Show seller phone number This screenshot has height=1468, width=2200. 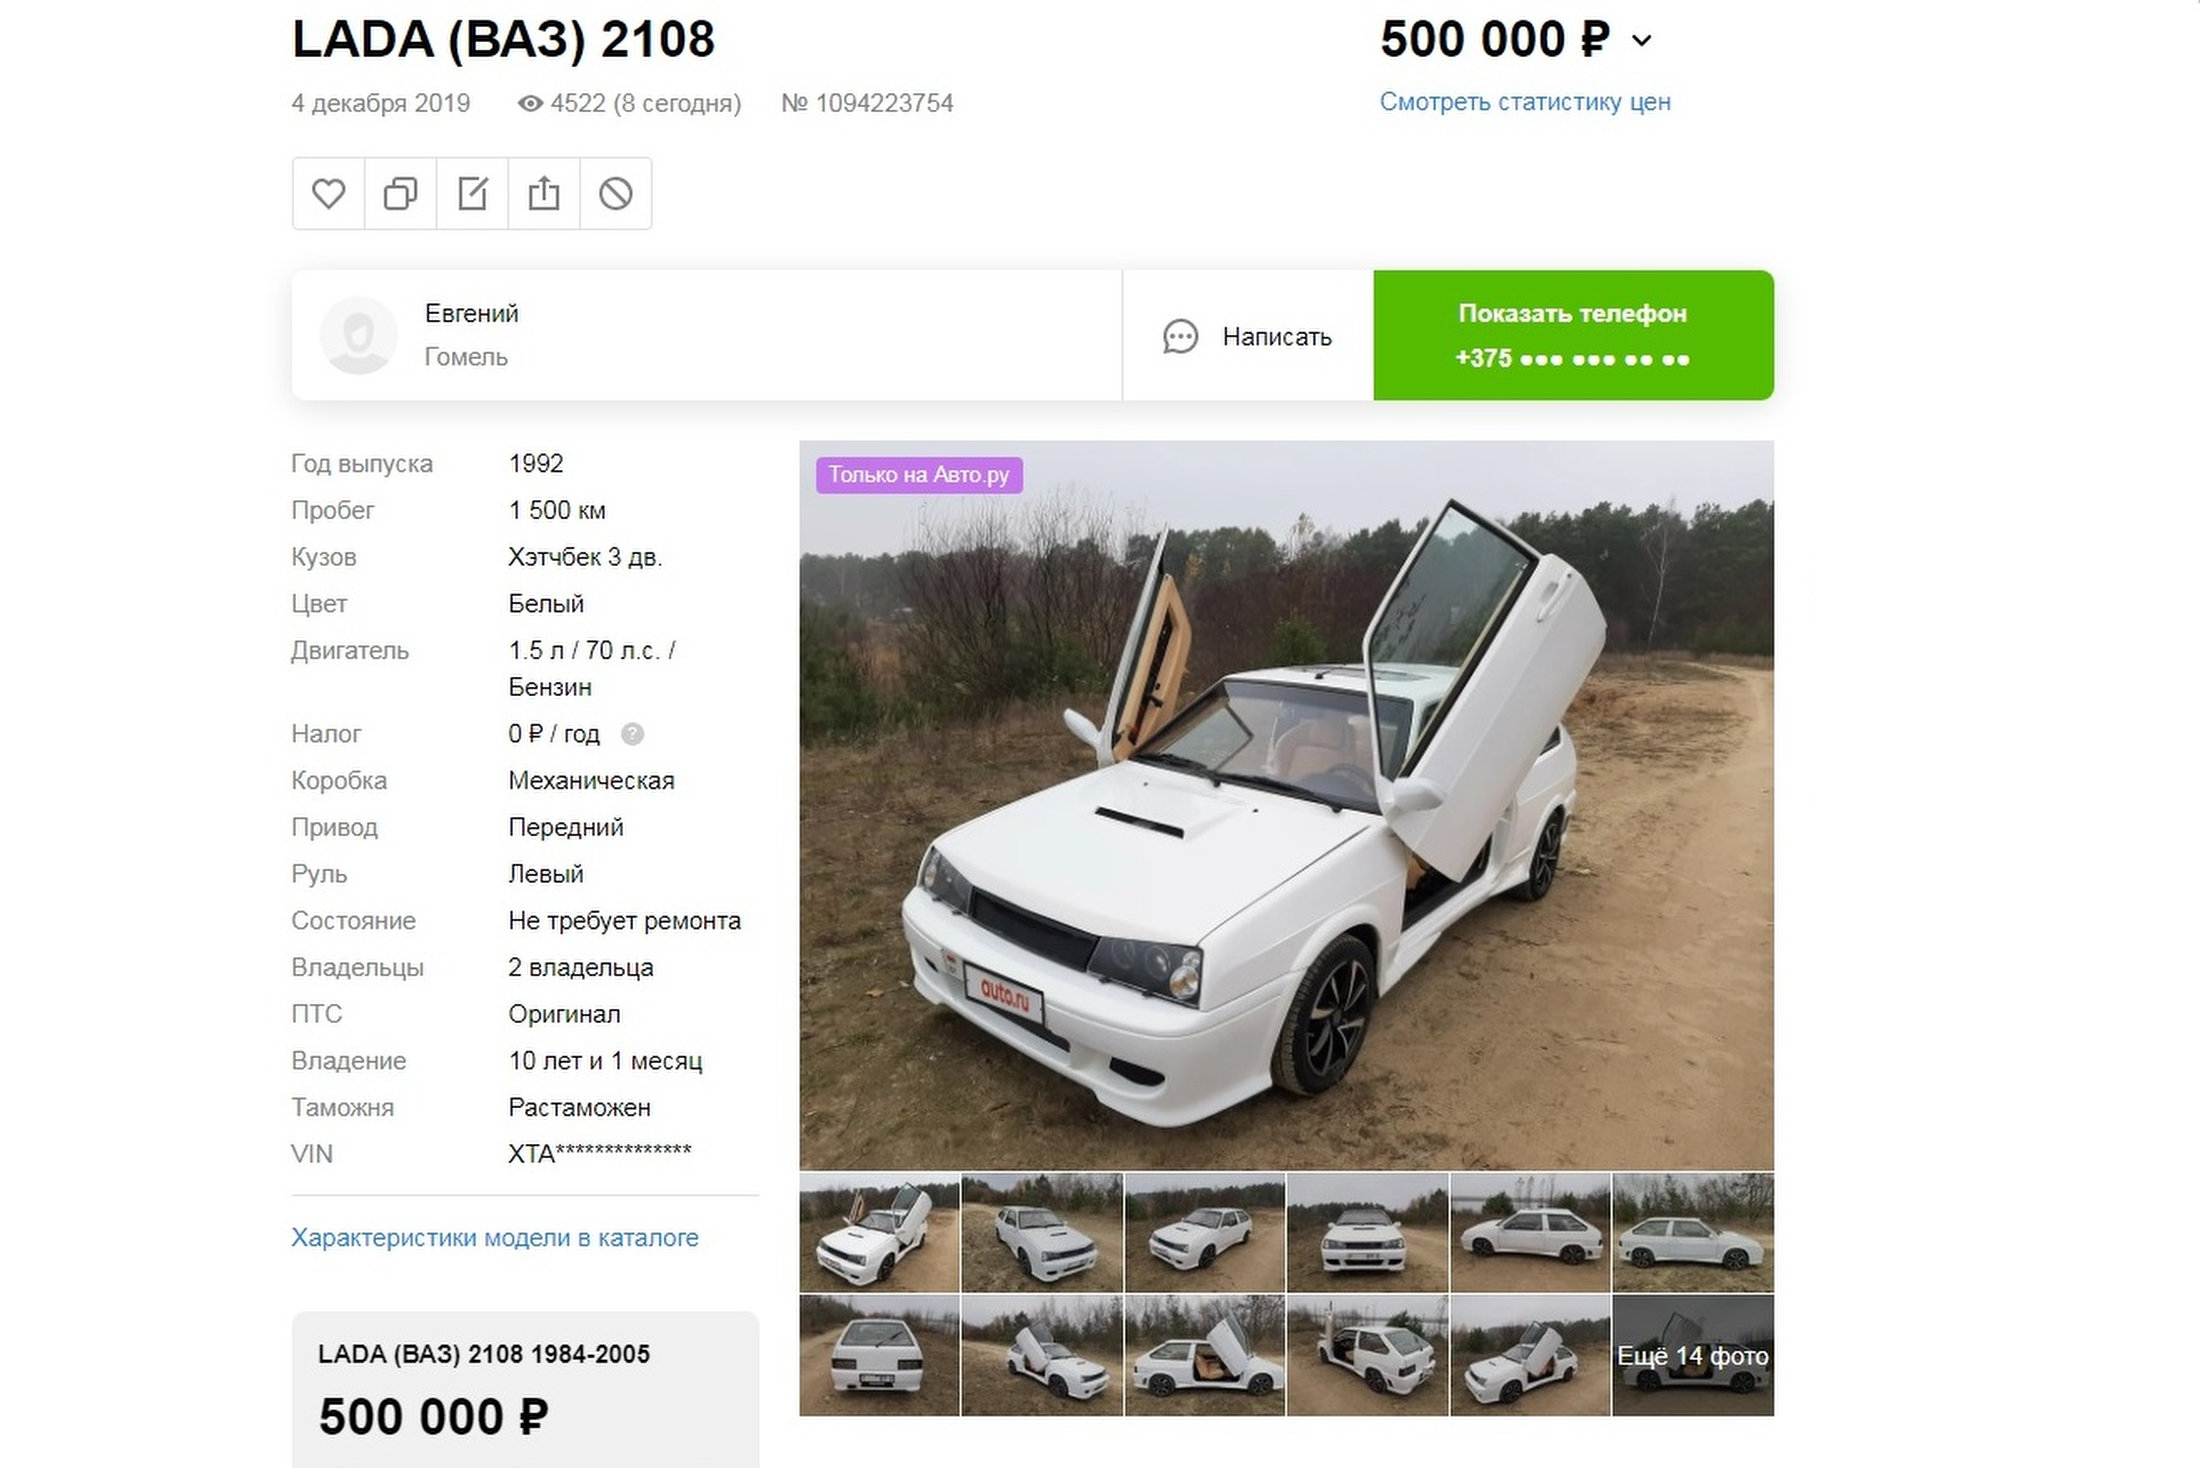click(1573, 335)
